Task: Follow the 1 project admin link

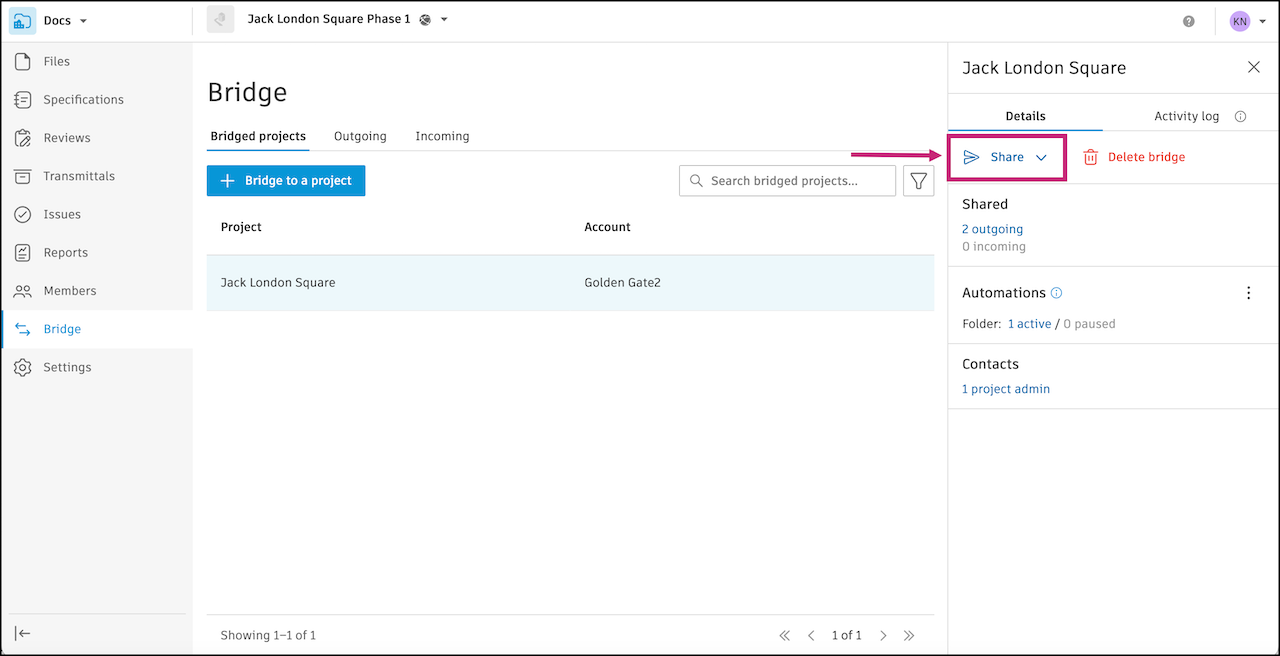Action: (1005, 388)
